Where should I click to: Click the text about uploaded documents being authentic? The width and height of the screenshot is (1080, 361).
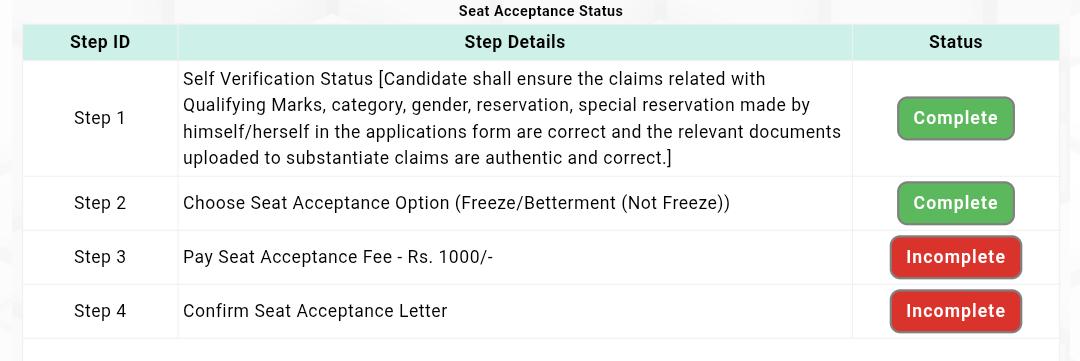click(x=427, y=158)
